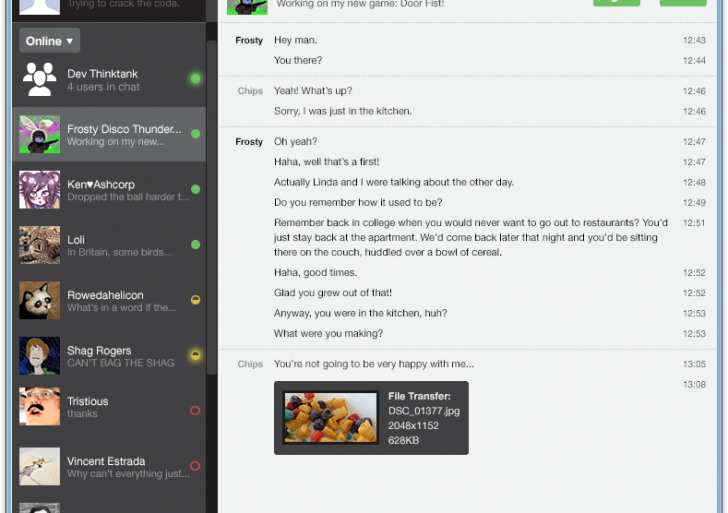Viewport: 728px width, 513px height.
Task: Click message 'What were you making?'
Action: point(328,333)
